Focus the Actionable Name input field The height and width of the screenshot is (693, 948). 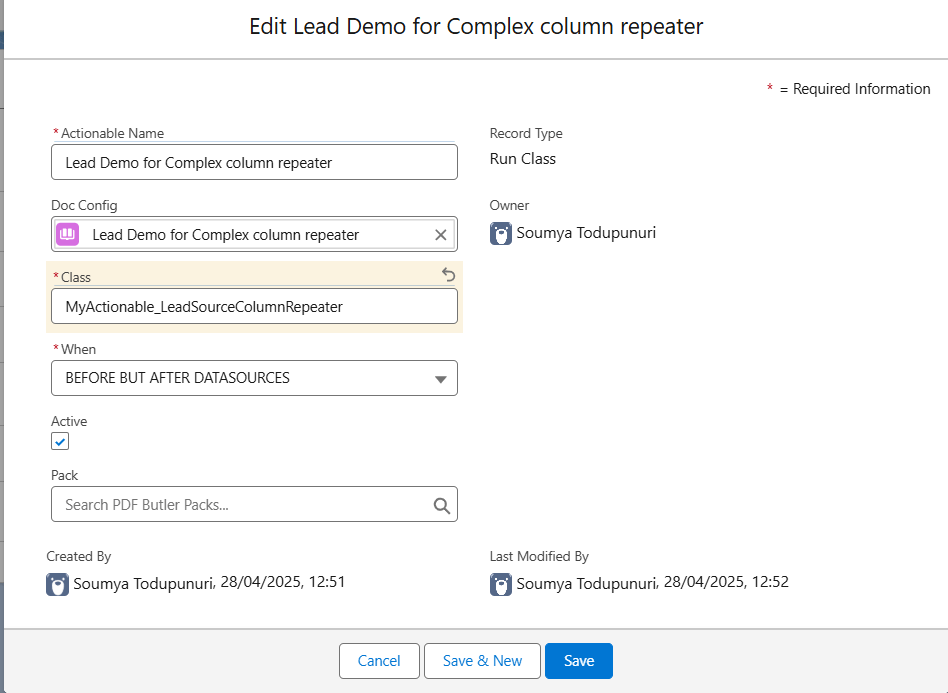(255, 162)
